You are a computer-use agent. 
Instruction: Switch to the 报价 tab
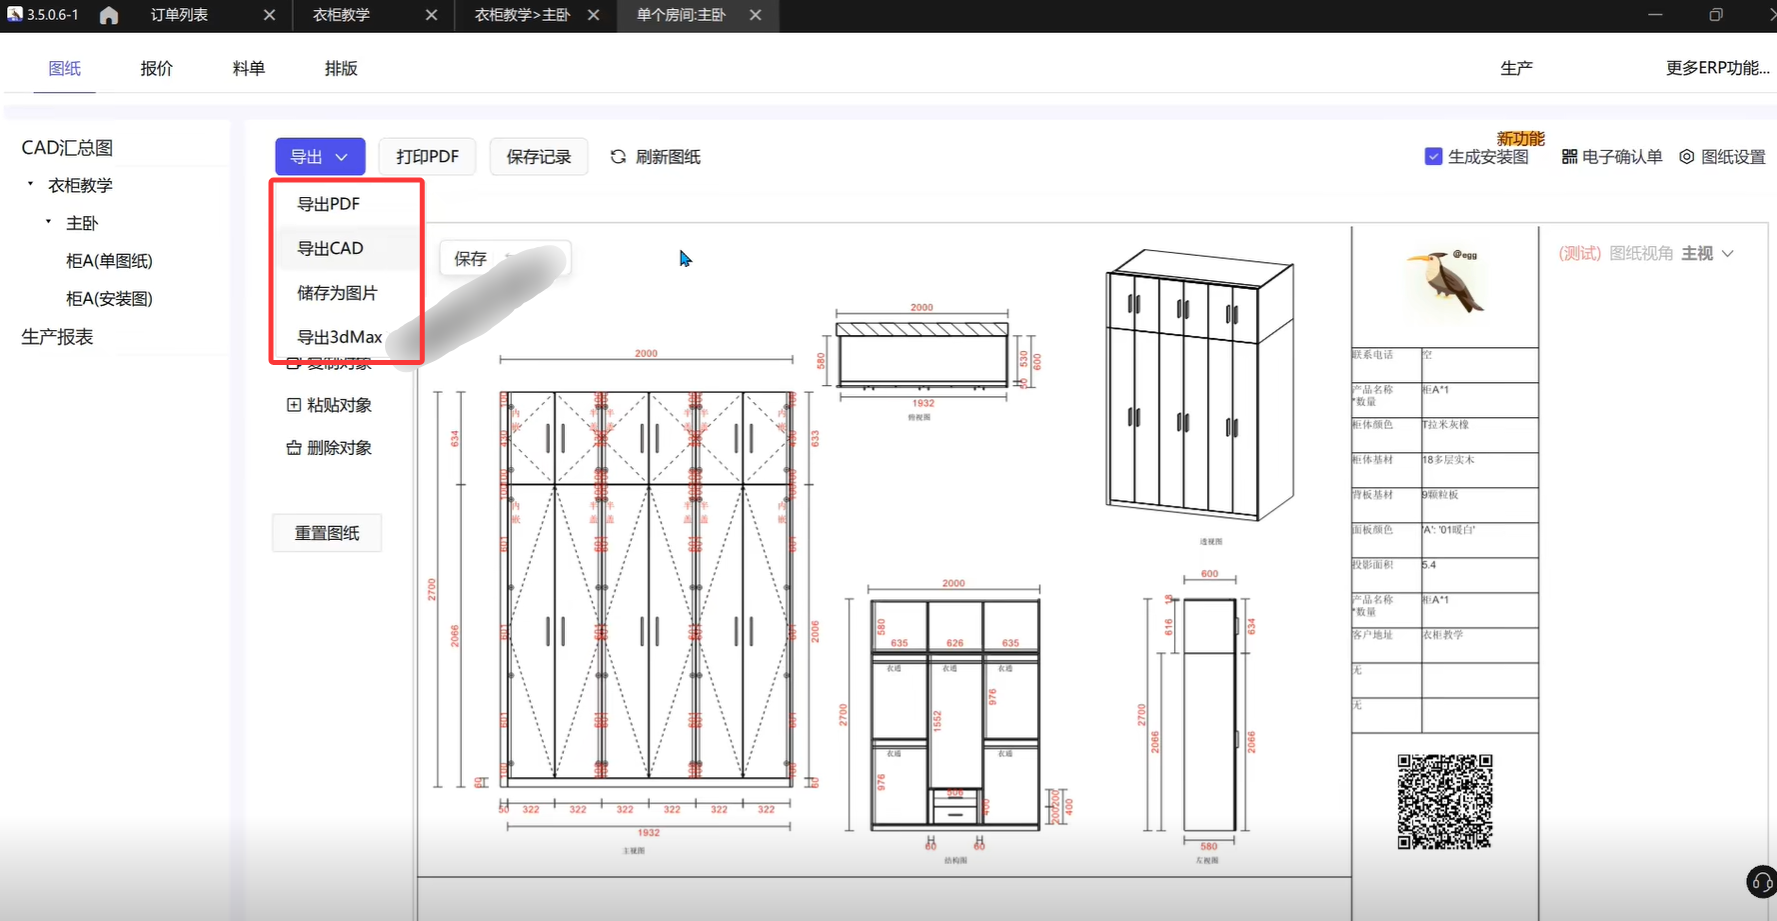coord(156,68)
